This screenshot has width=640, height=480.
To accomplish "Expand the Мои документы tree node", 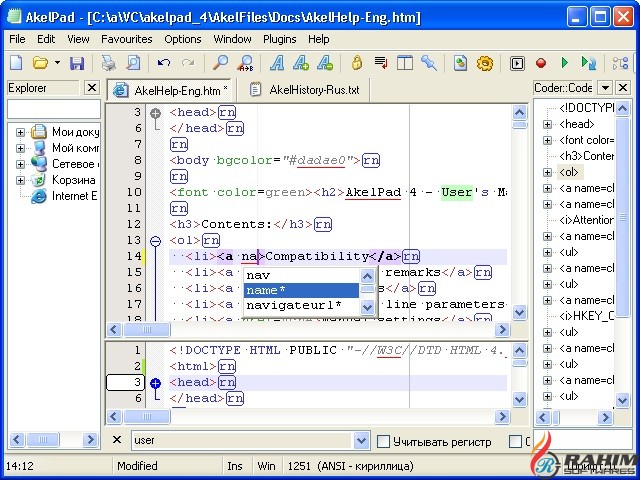I will coord(20,132).
